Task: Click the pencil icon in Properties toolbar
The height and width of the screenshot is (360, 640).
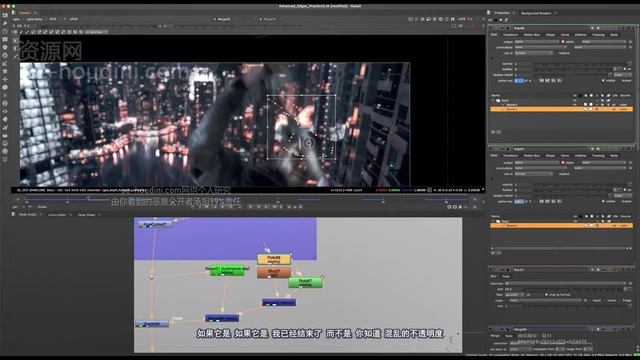Action: (507, 20)
